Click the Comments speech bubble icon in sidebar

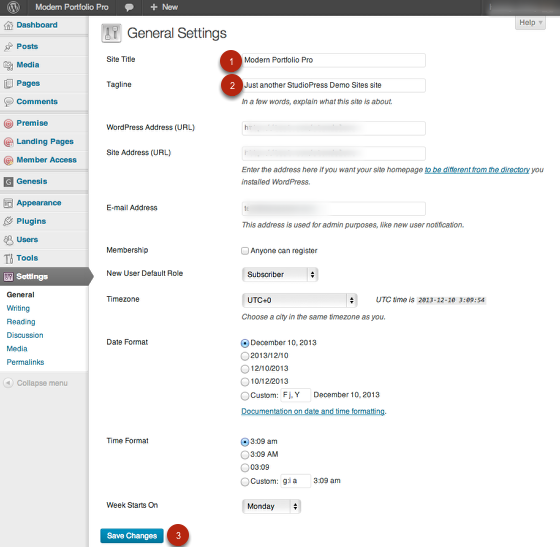(x=8, y=102)
